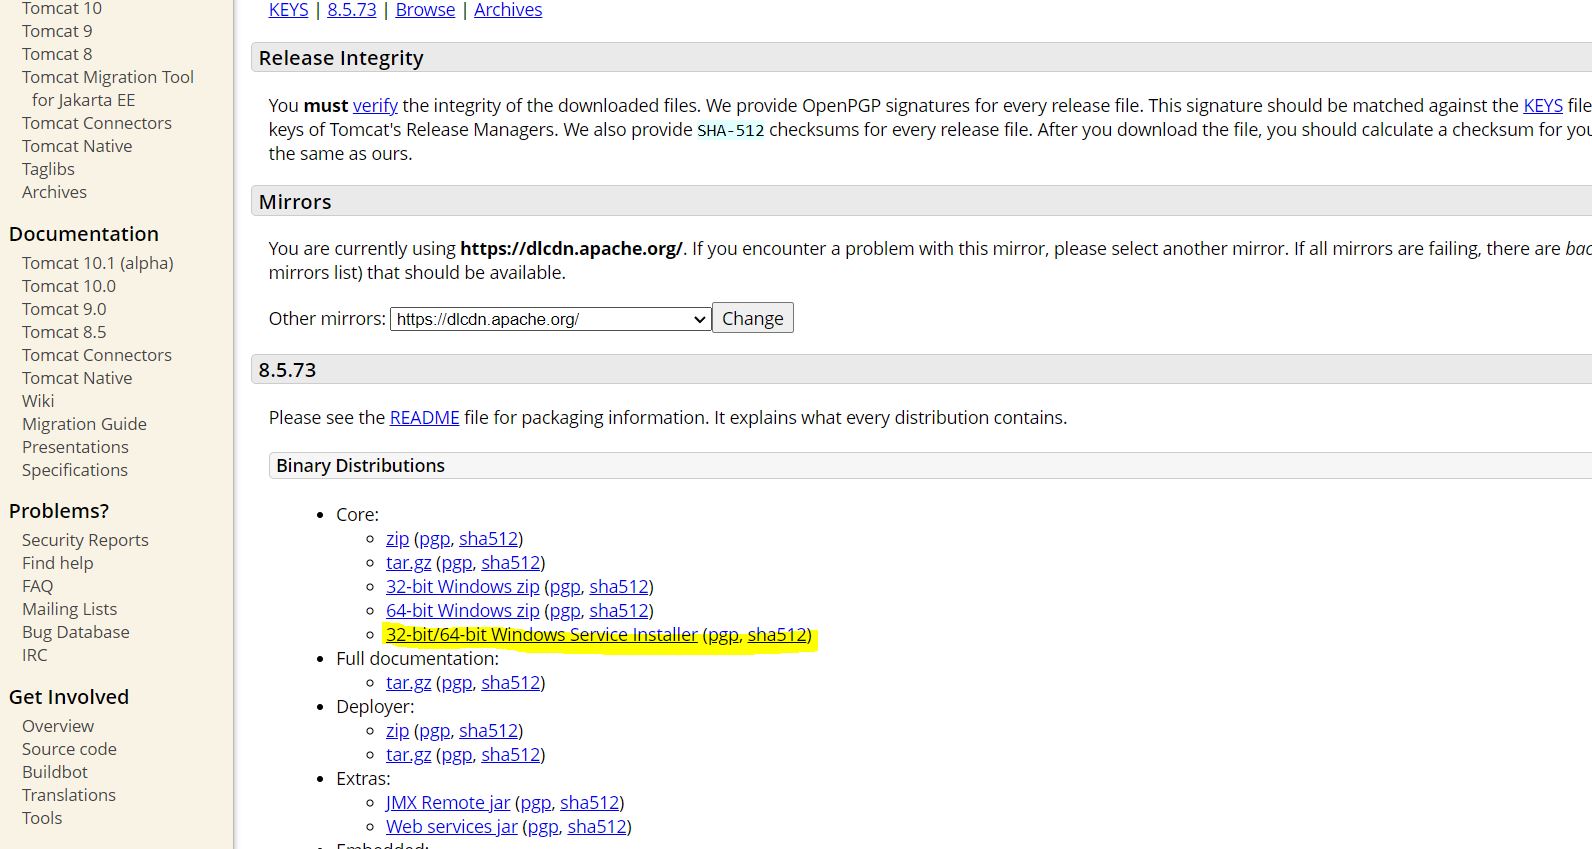1592x849 pixels.
Task: Open pgp for Deployer zip
Action: pos(435,730)
